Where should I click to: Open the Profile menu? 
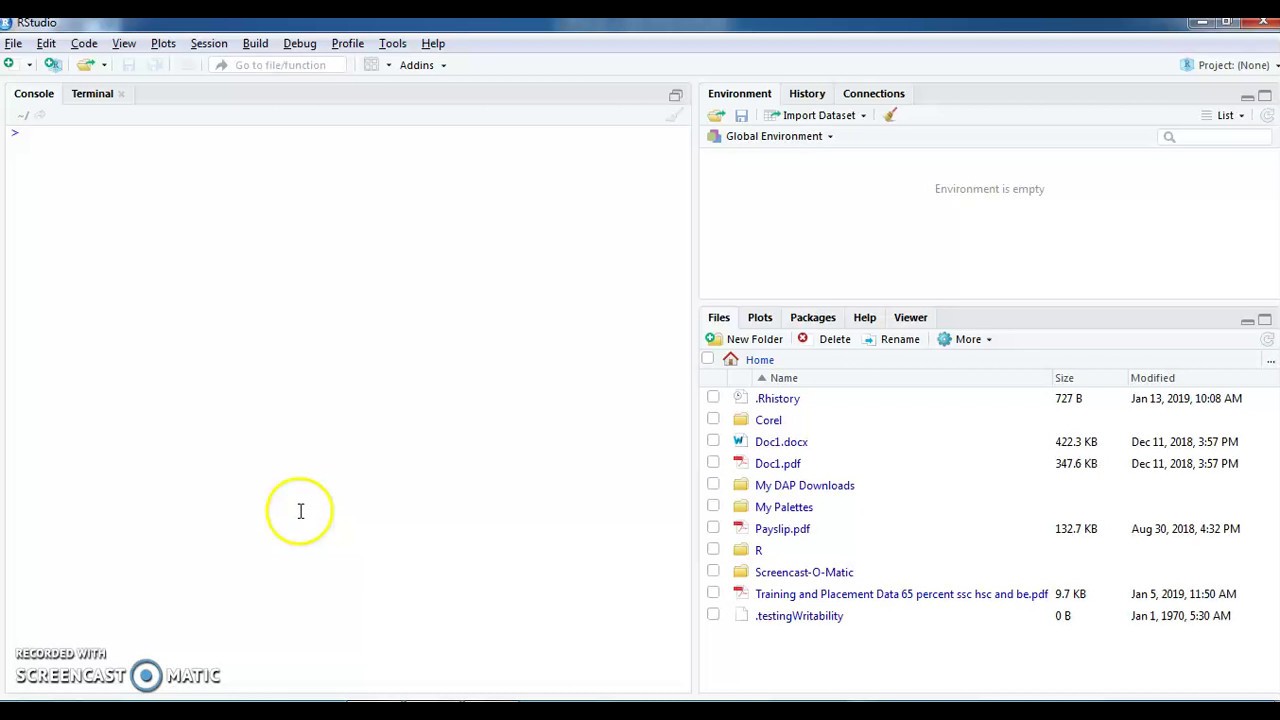click(x=348, y=43)
